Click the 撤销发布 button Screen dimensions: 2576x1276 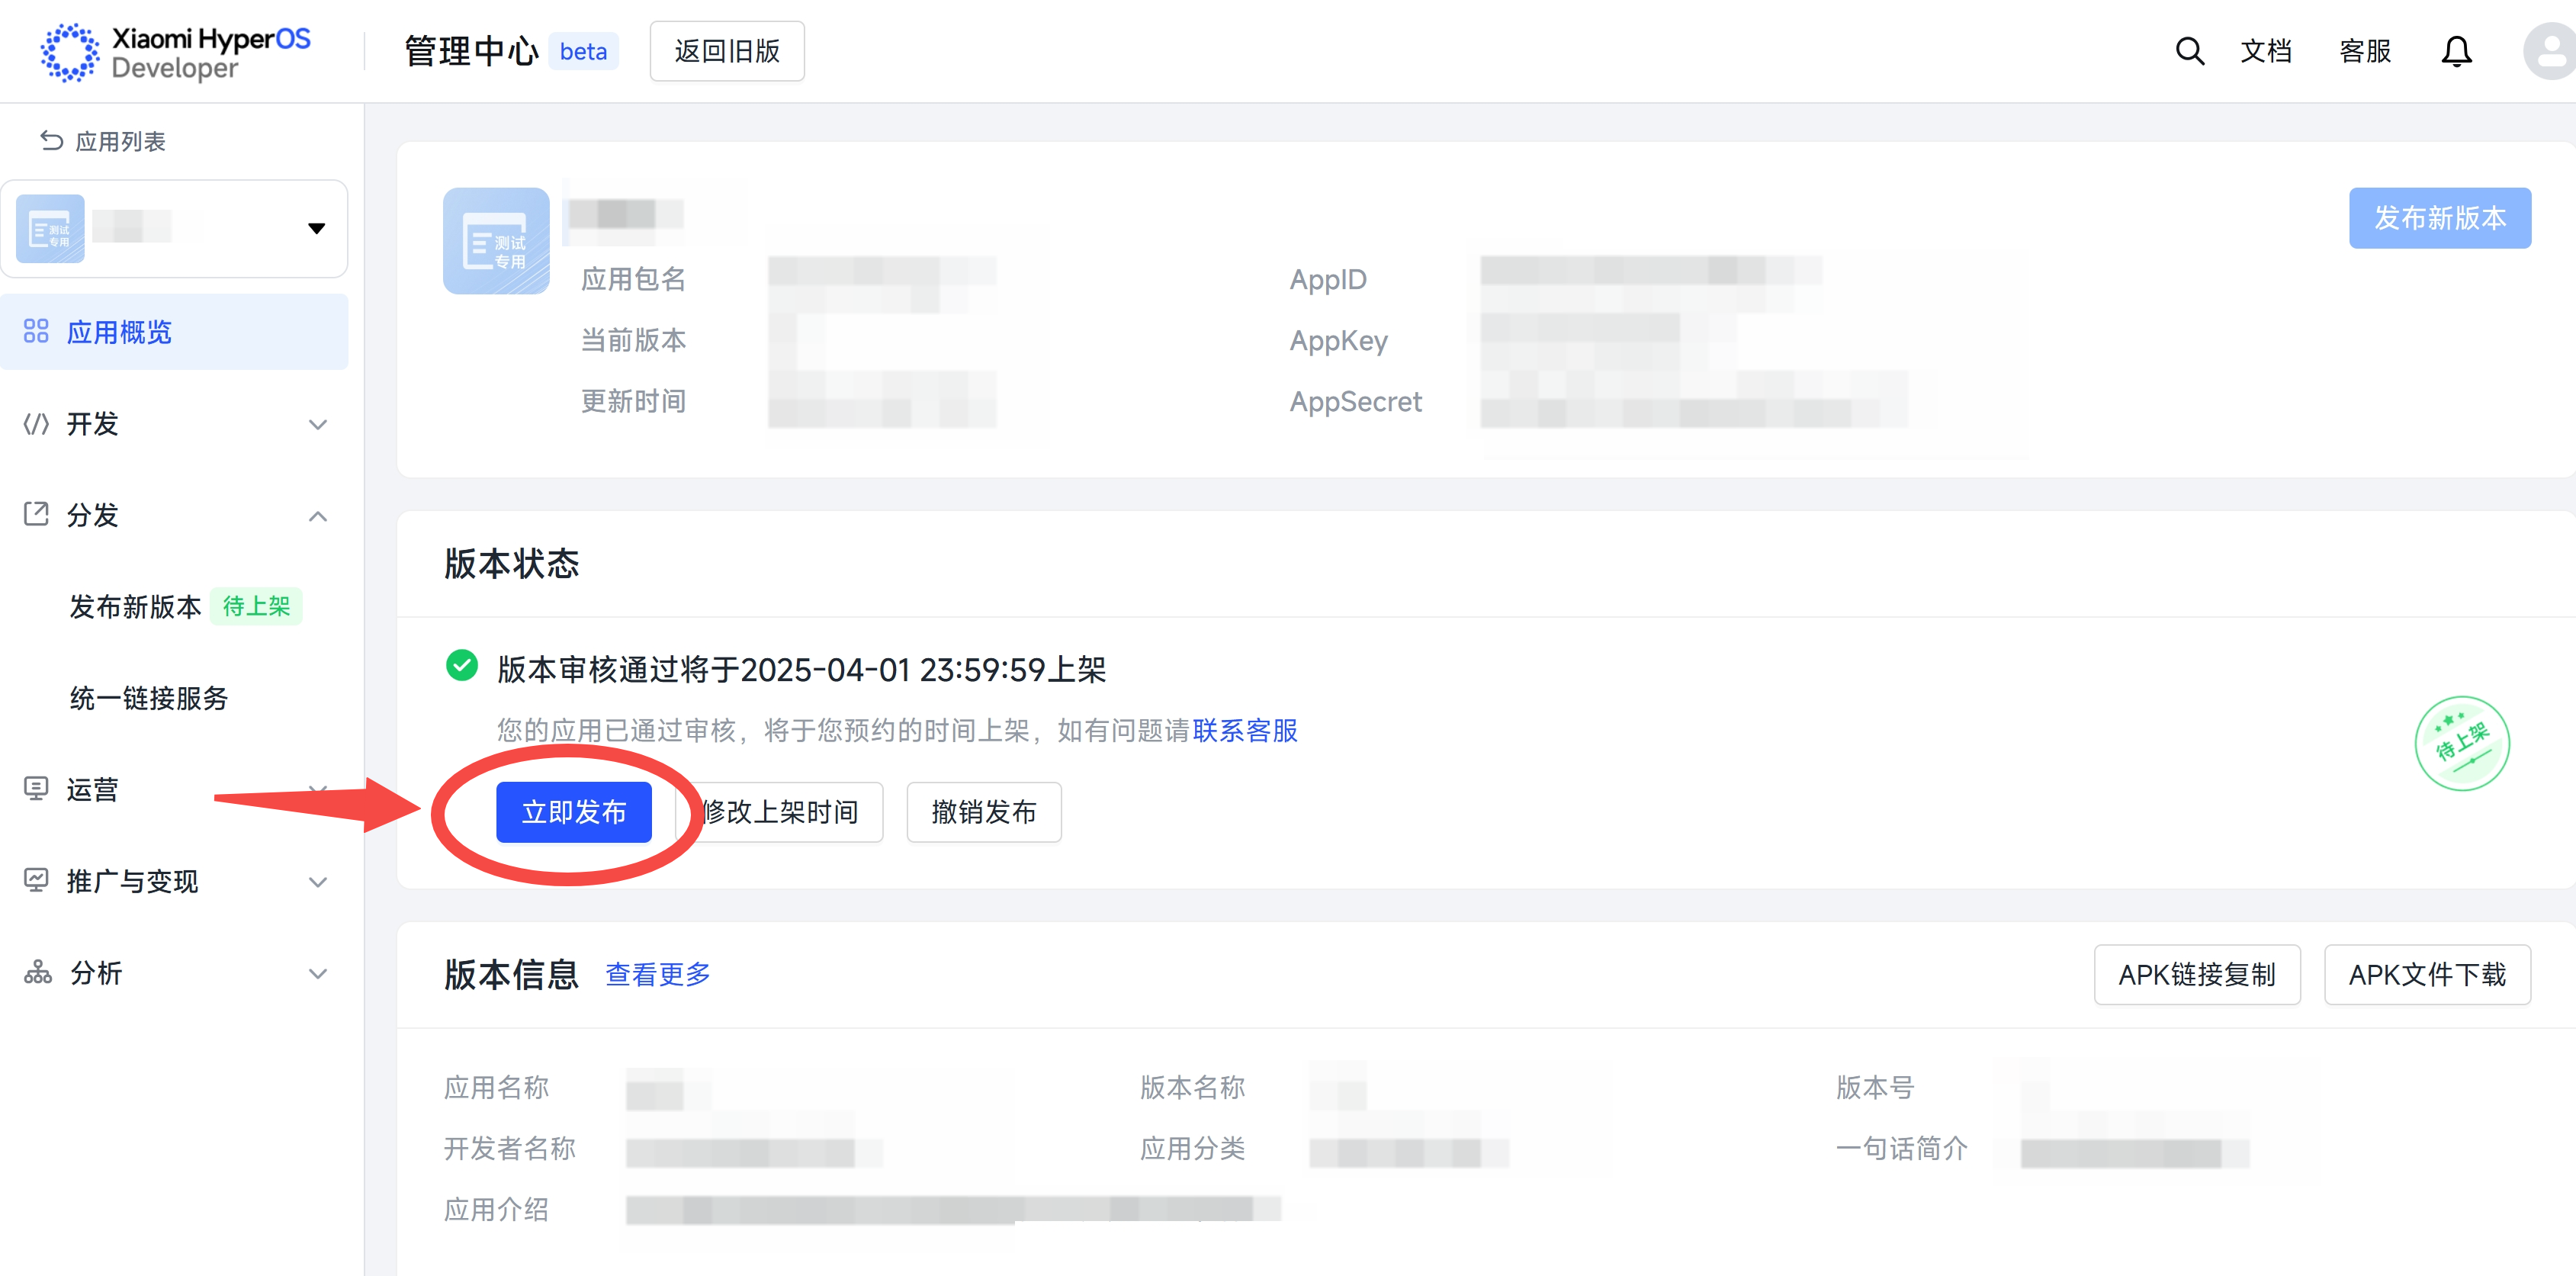(x=983, y=812)
